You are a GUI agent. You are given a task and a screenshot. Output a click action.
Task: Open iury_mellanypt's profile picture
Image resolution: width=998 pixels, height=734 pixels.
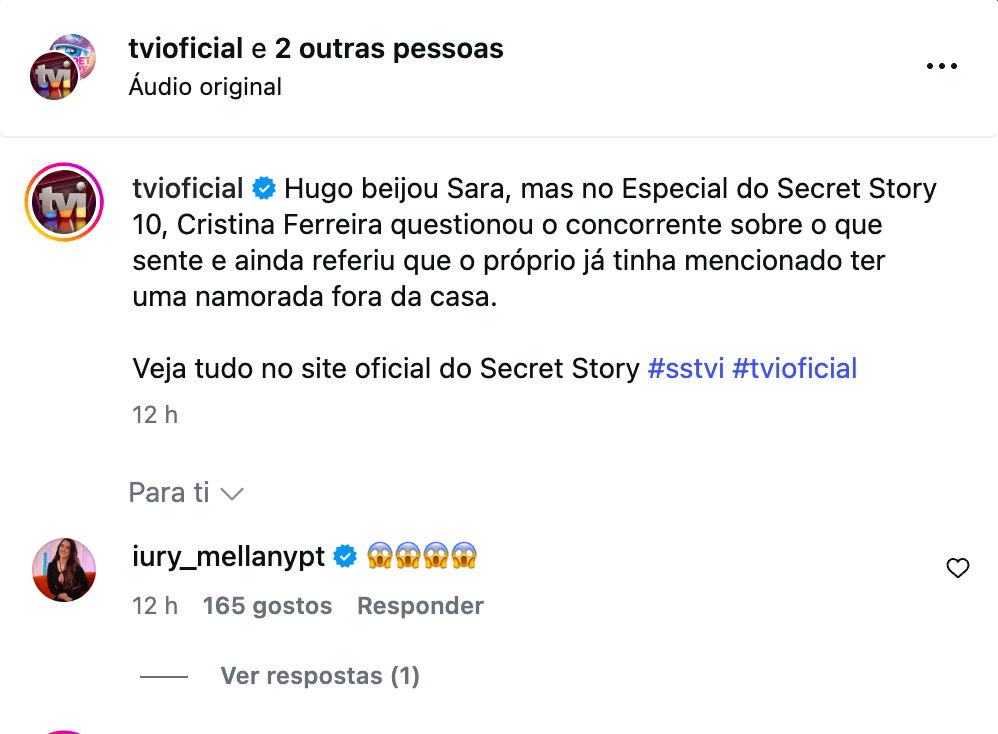click(x=64, y=570)
